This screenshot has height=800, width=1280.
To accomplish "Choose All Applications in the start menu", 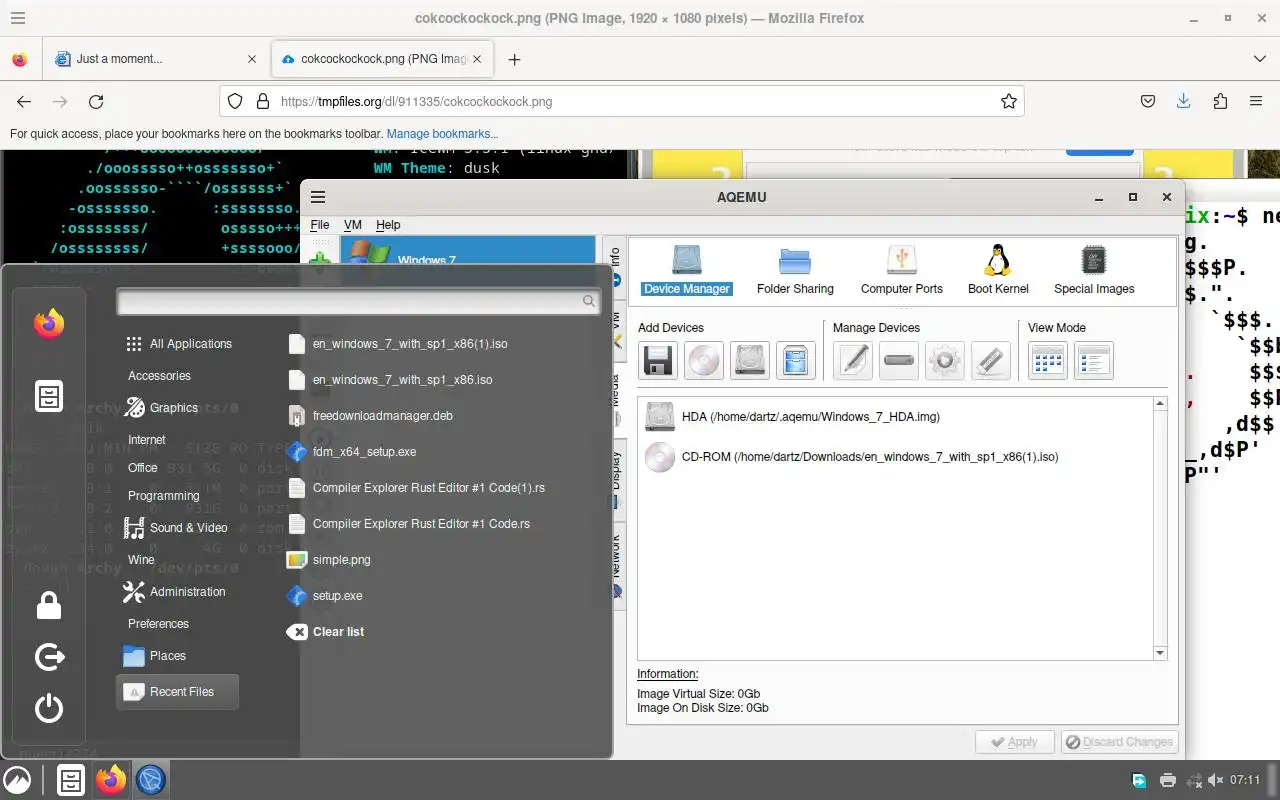I will [x=178, y=344].
